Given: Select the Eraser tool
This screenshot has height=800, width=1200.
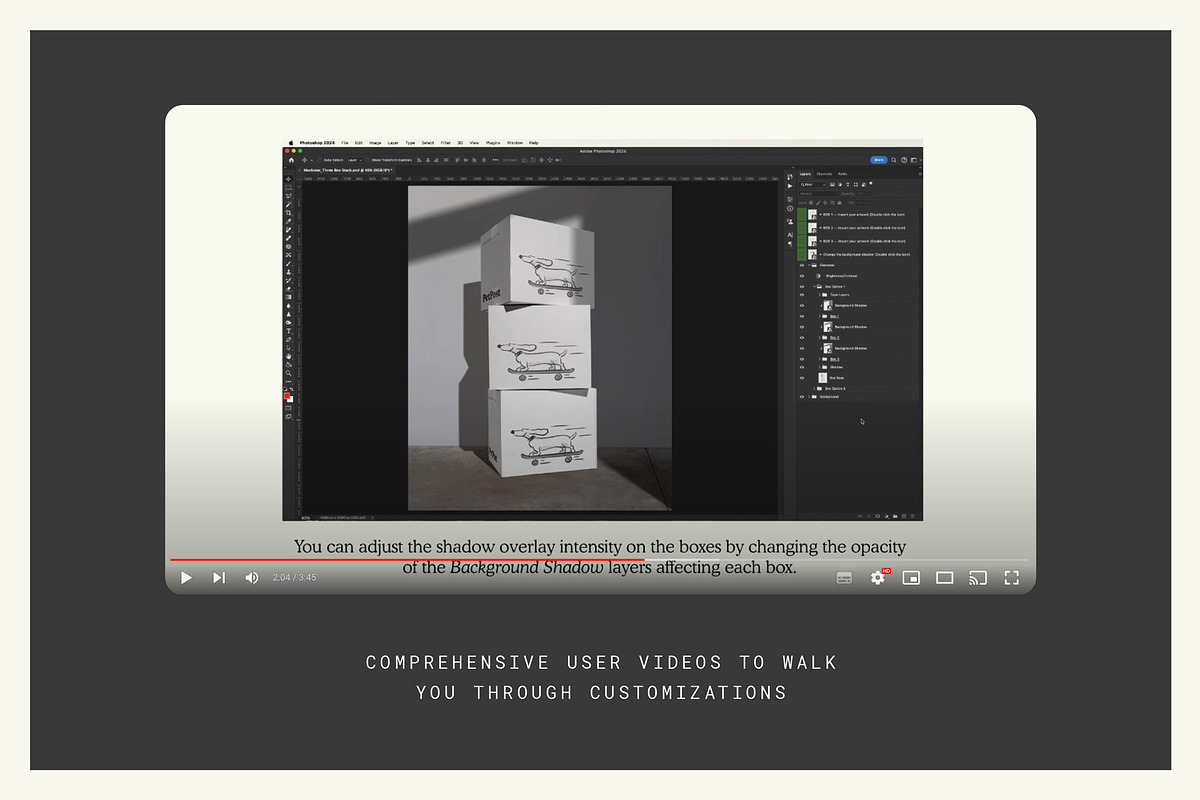Looking at the screenshot, I should 288,289.
